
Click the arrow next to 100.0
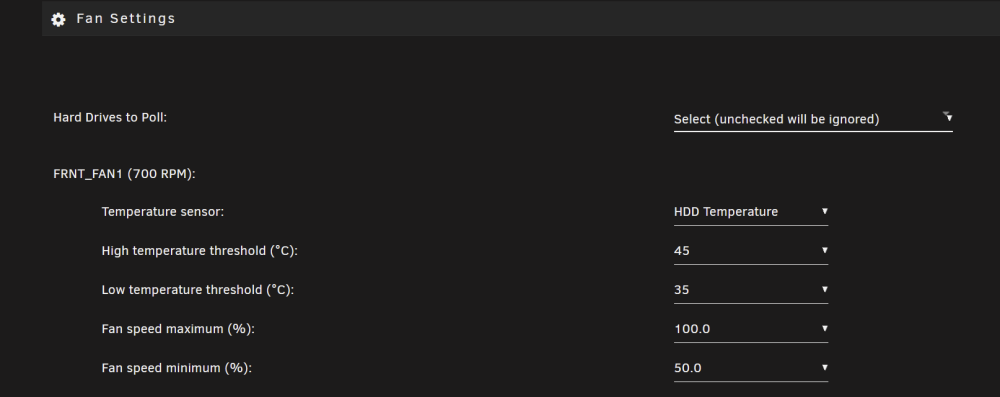[x=825, y=328]
